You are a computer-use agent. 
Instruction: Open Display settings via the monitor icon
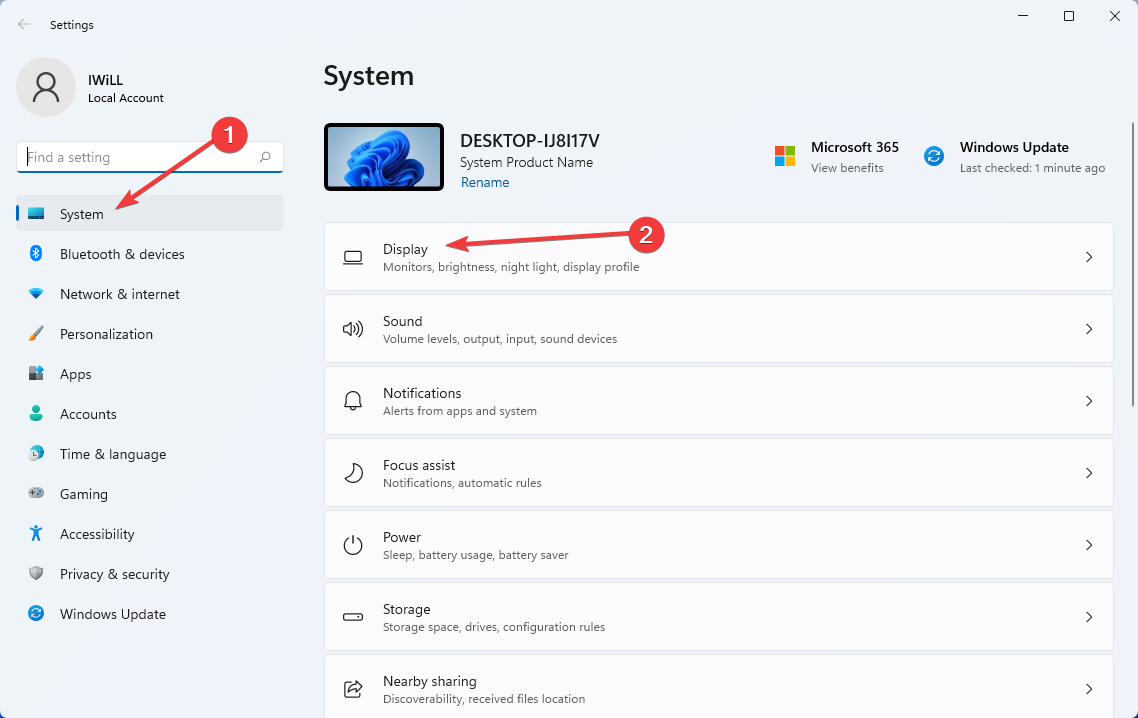[x=353, y=257]
